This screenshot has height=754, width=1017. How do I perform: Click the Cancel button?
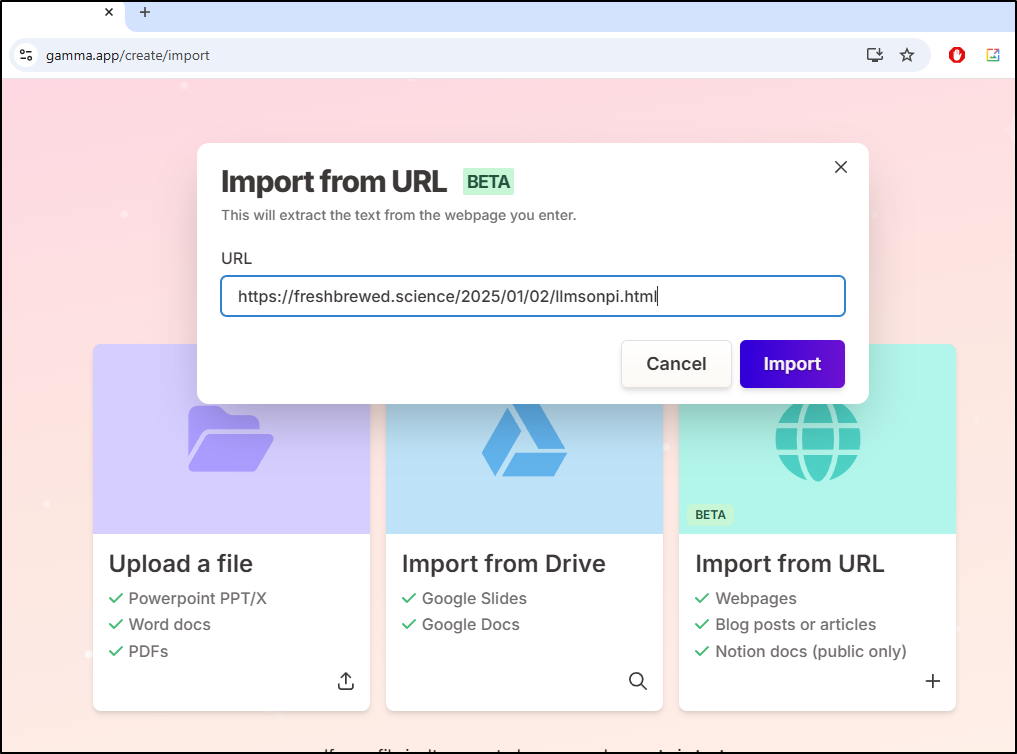[676, 364]
